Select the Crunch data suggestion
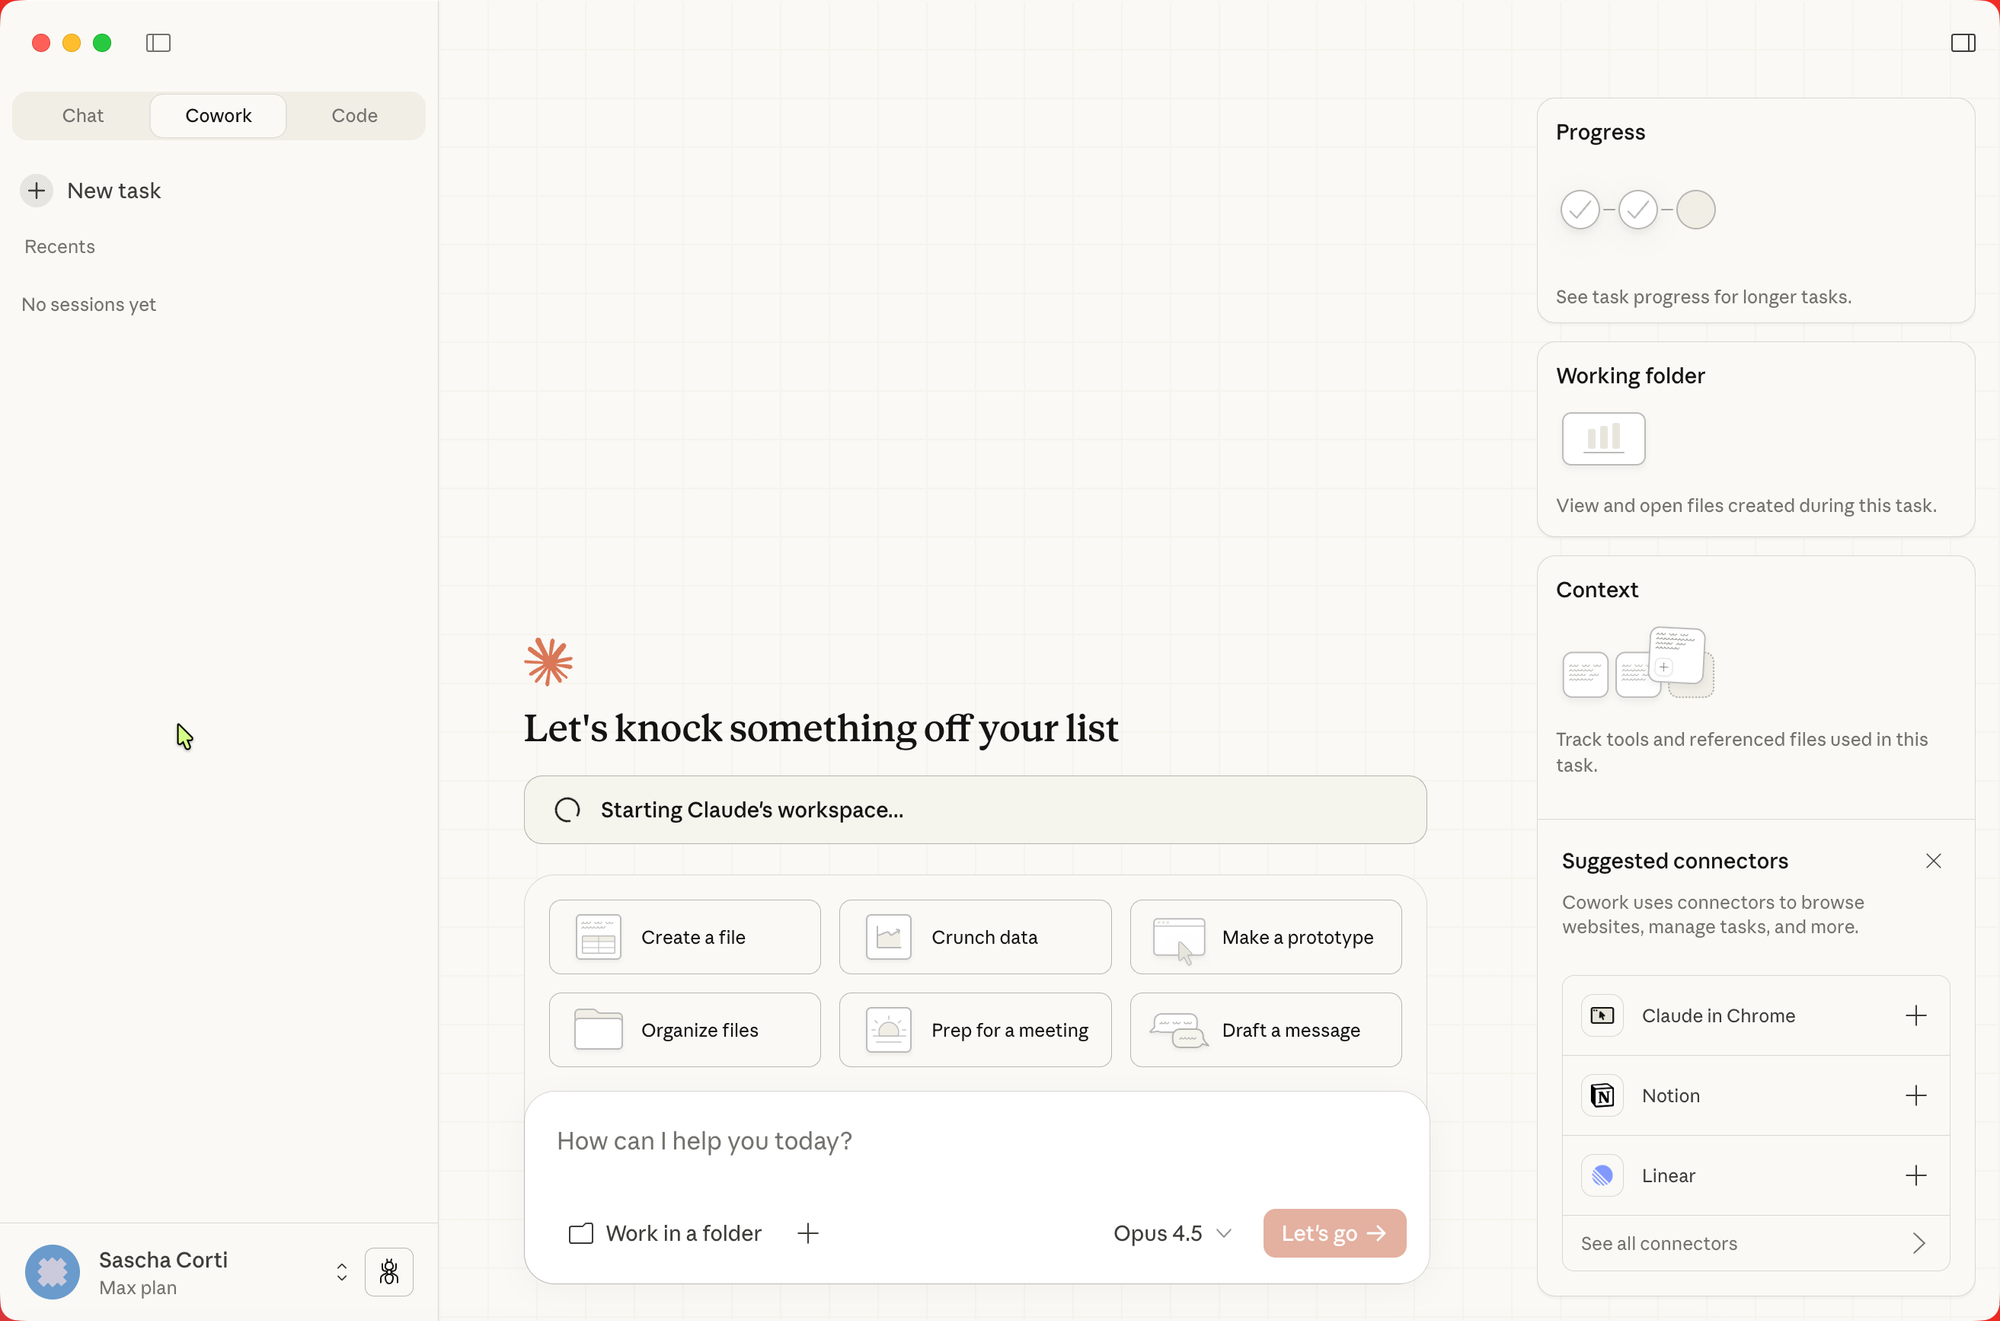This screenshot has width=2000, height=1321. click(975, 937)
